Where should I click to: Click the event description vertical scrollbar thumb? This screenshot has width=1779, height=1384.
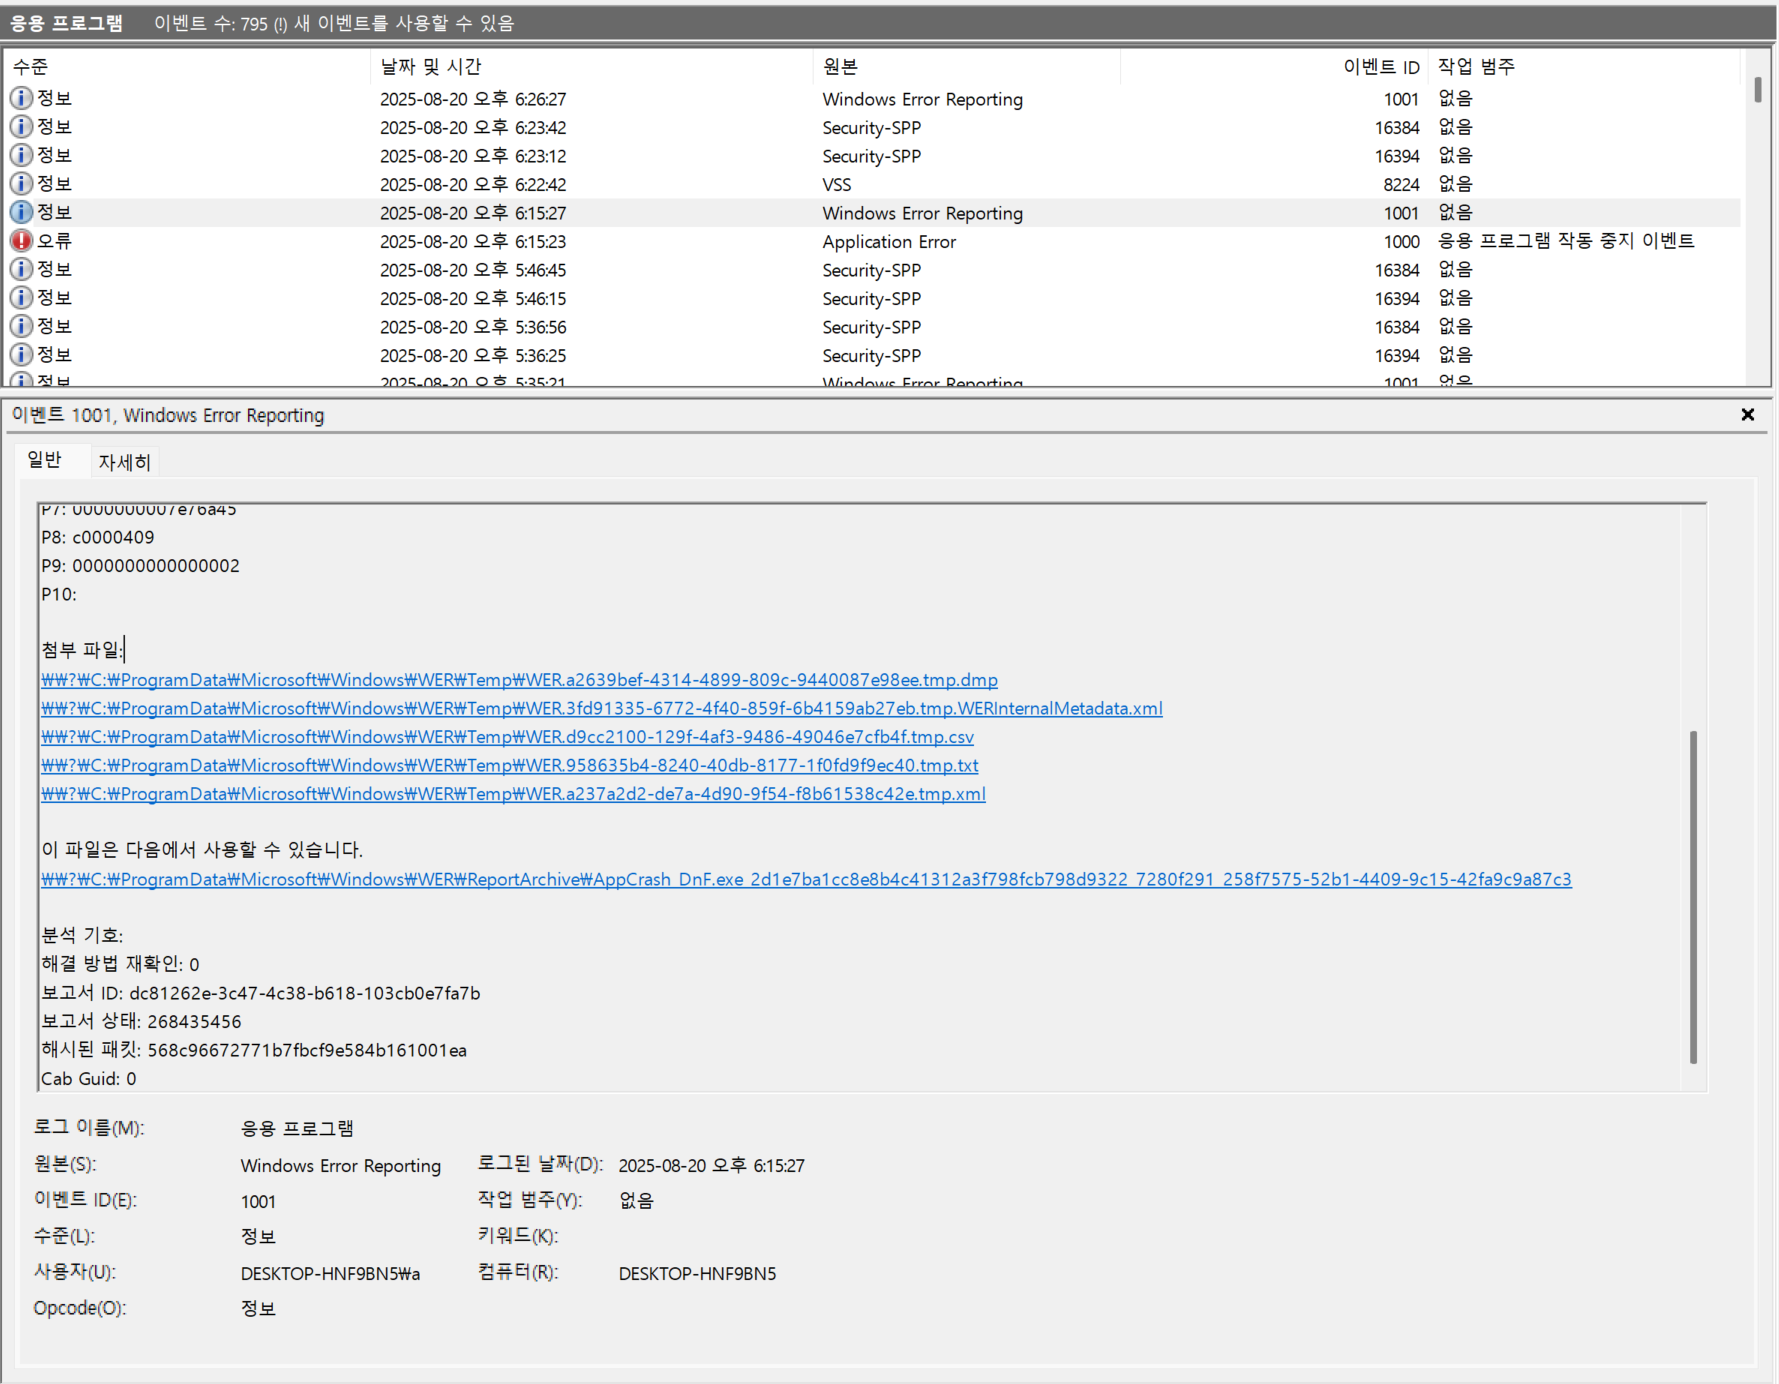1693,897
